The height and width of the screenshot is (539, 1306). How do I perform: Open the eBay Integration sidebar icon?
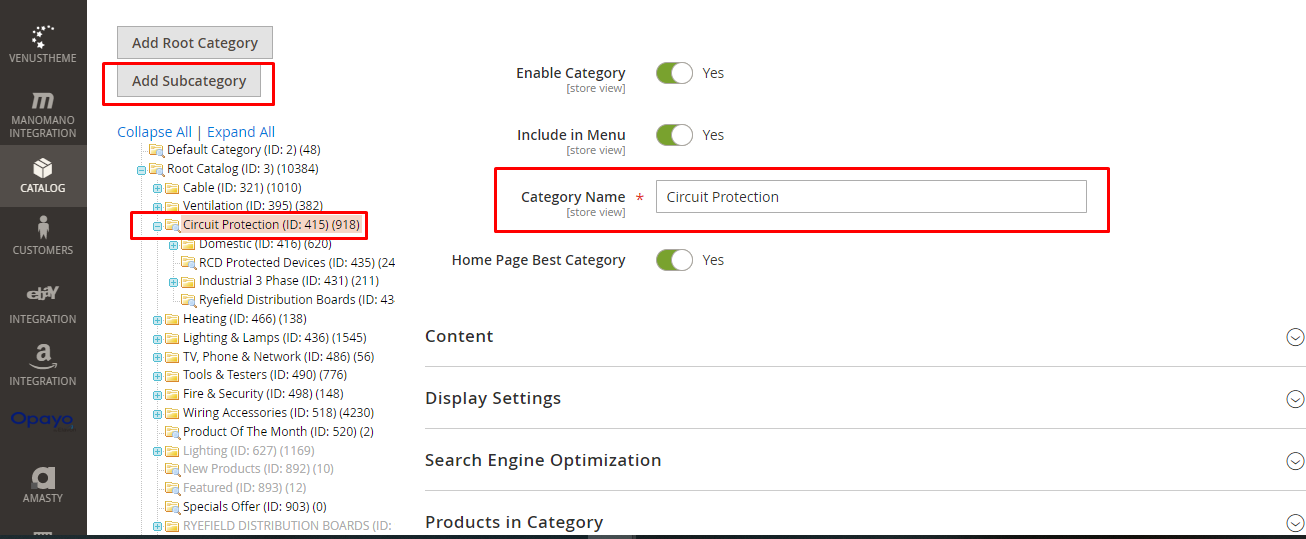(x=43, y=304)
